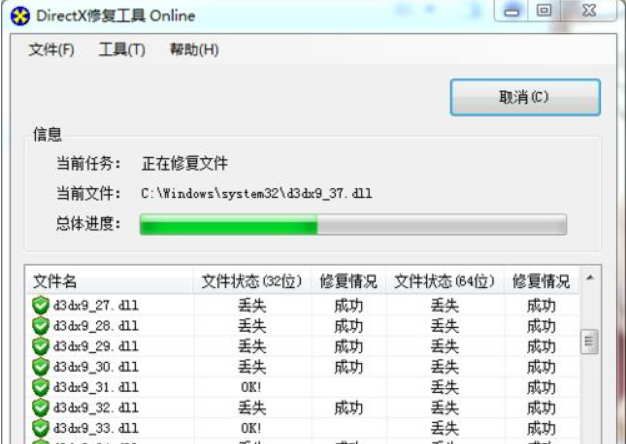Click the list vertical scrollbar thumb

point(589,341)
